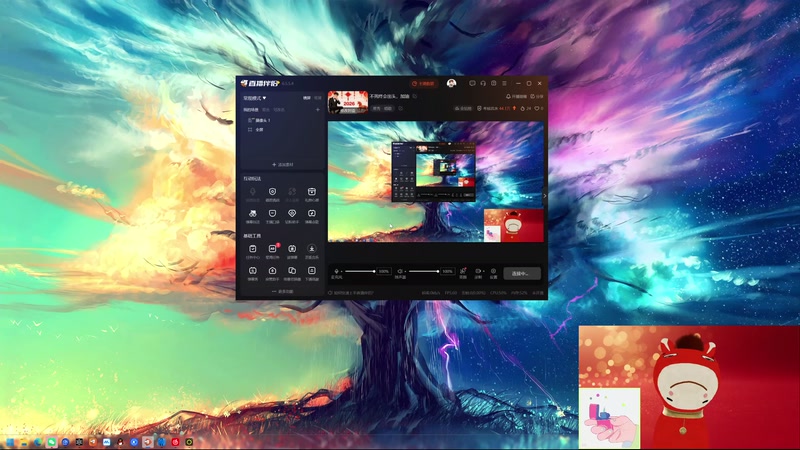Image resolution: width=800 pixels, height=450 pixels.
Task: Mute the microphone icon in bottom bar
Action: [x=336, y=271]
